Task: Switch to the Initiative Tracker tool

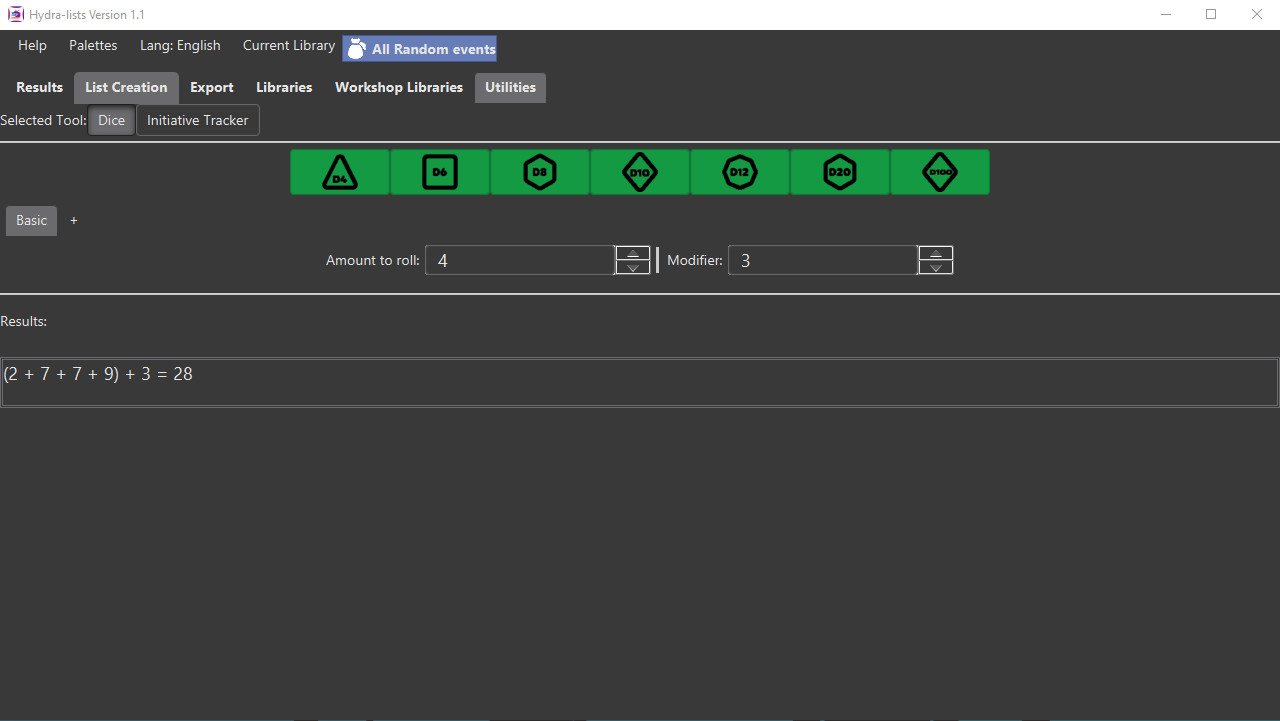Action: coord(197,120)
